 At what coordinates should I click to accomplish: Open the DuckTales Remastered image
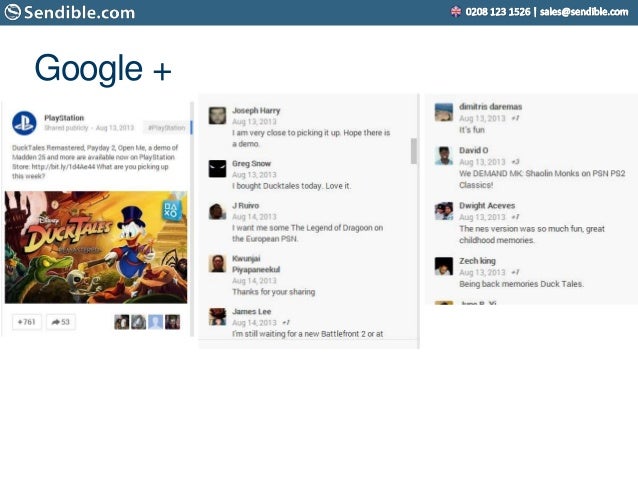point(96,247)
